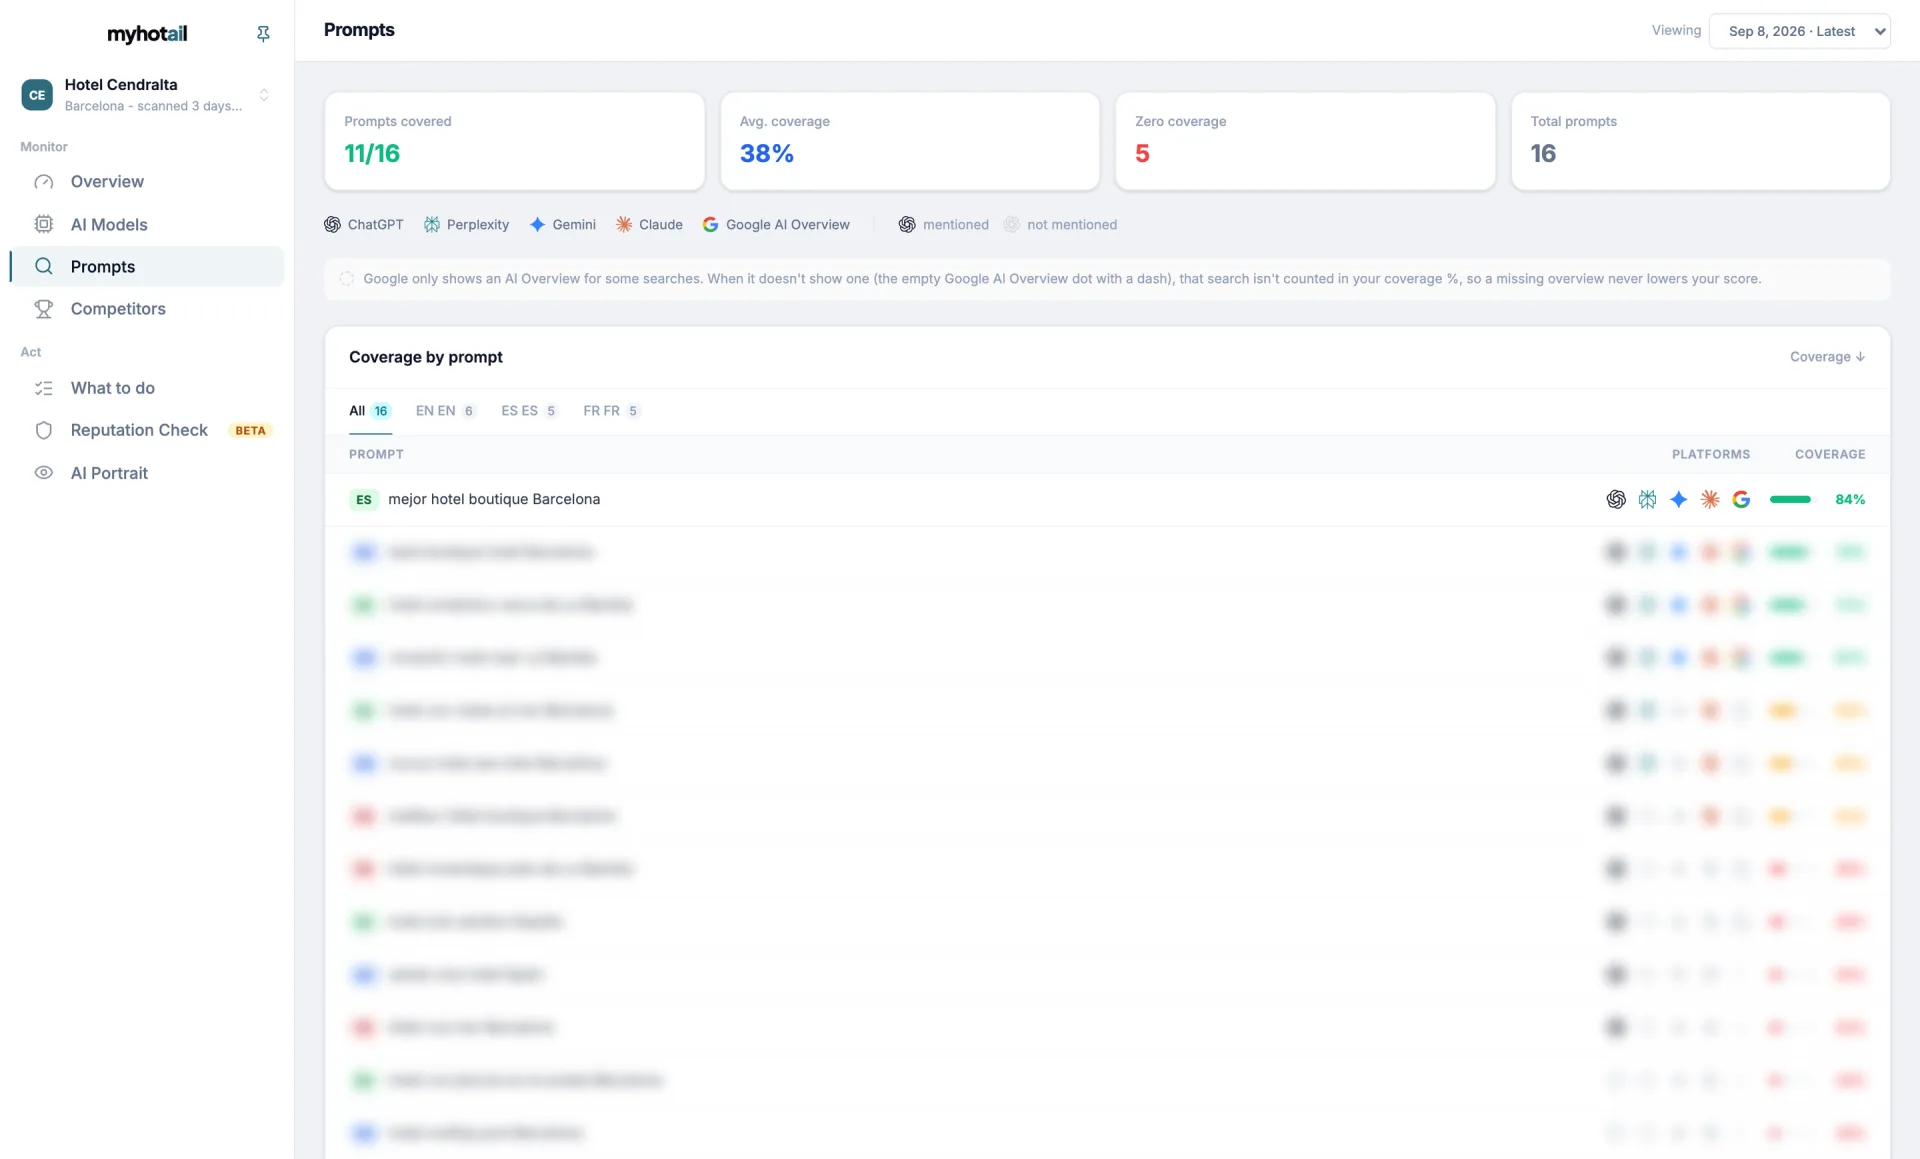The width and height of the screenshot is (1920, 1159).
Task: Click the pin sidebar icon
Action: [x=263, y=34]
